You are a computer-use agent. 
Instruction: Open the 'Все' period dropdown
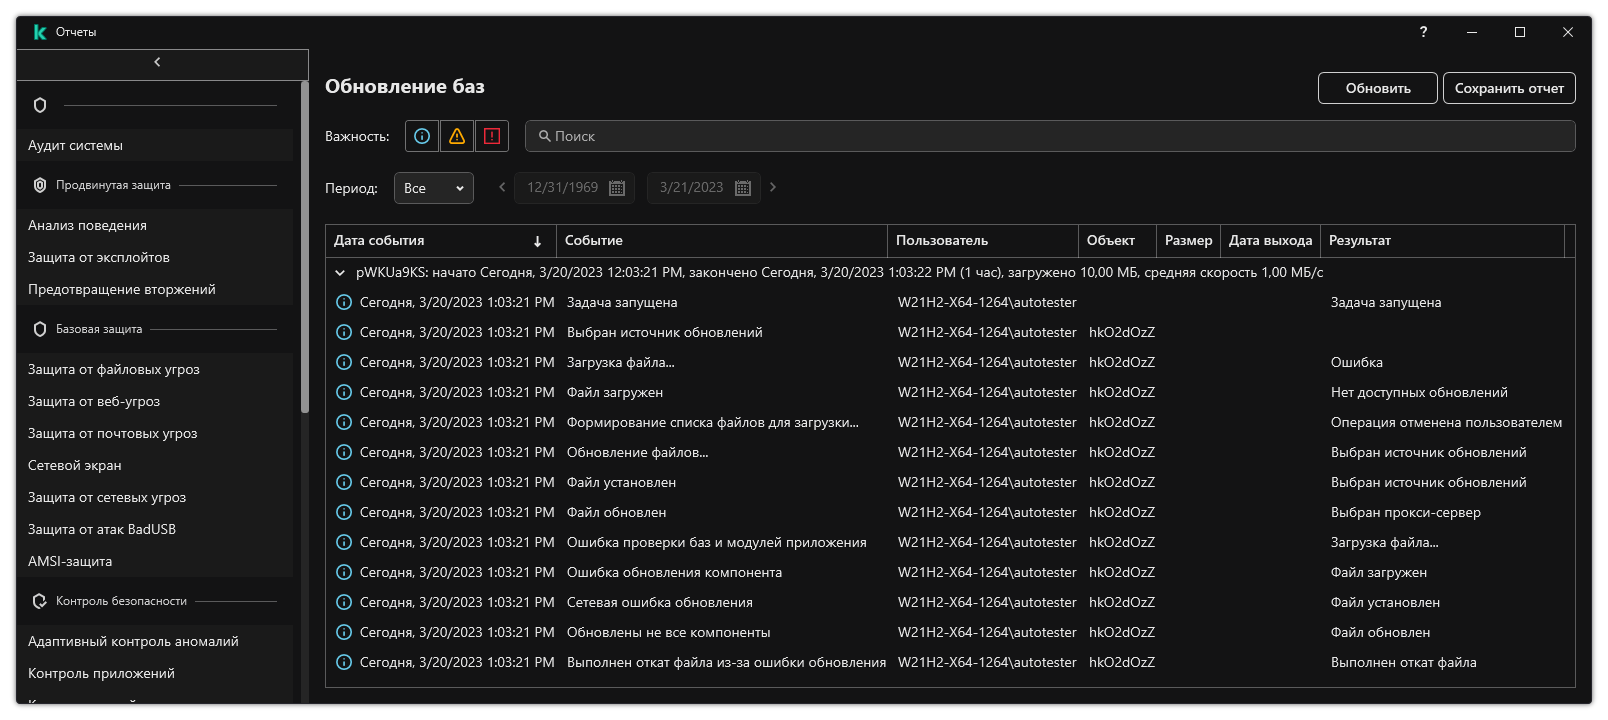pos(434,188)
